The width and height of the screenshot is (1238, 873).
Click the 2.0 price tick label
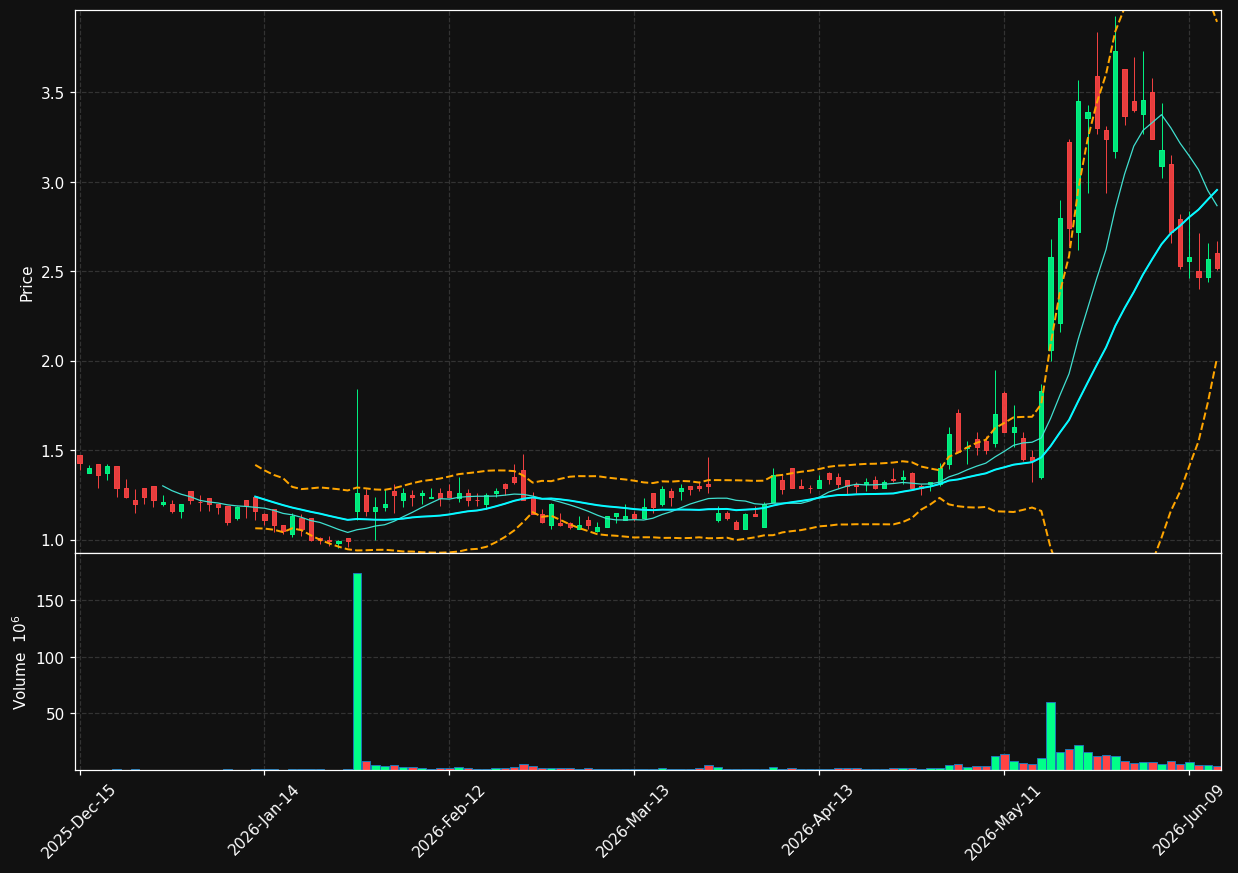[54, 362]
